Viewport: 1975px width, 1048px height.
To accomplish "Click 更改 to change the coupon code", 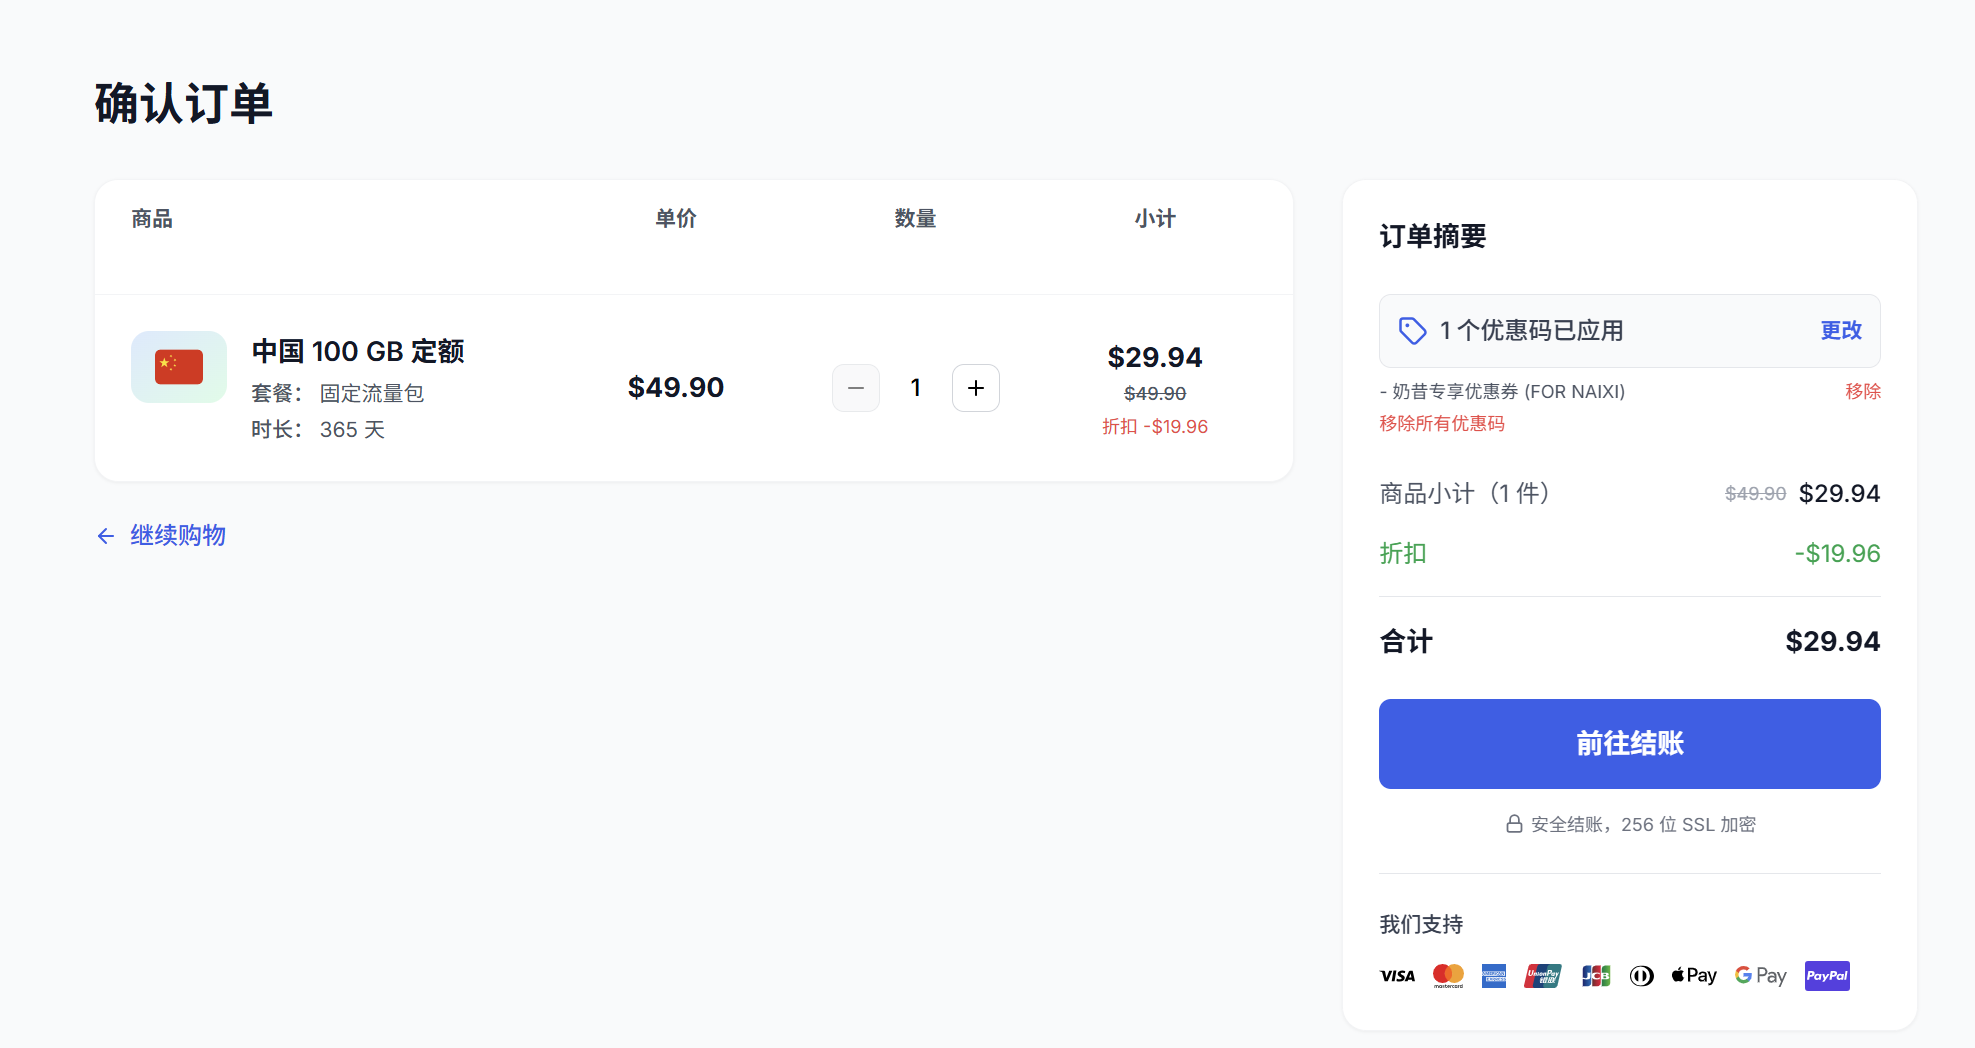I will [x=1841, y=331].
